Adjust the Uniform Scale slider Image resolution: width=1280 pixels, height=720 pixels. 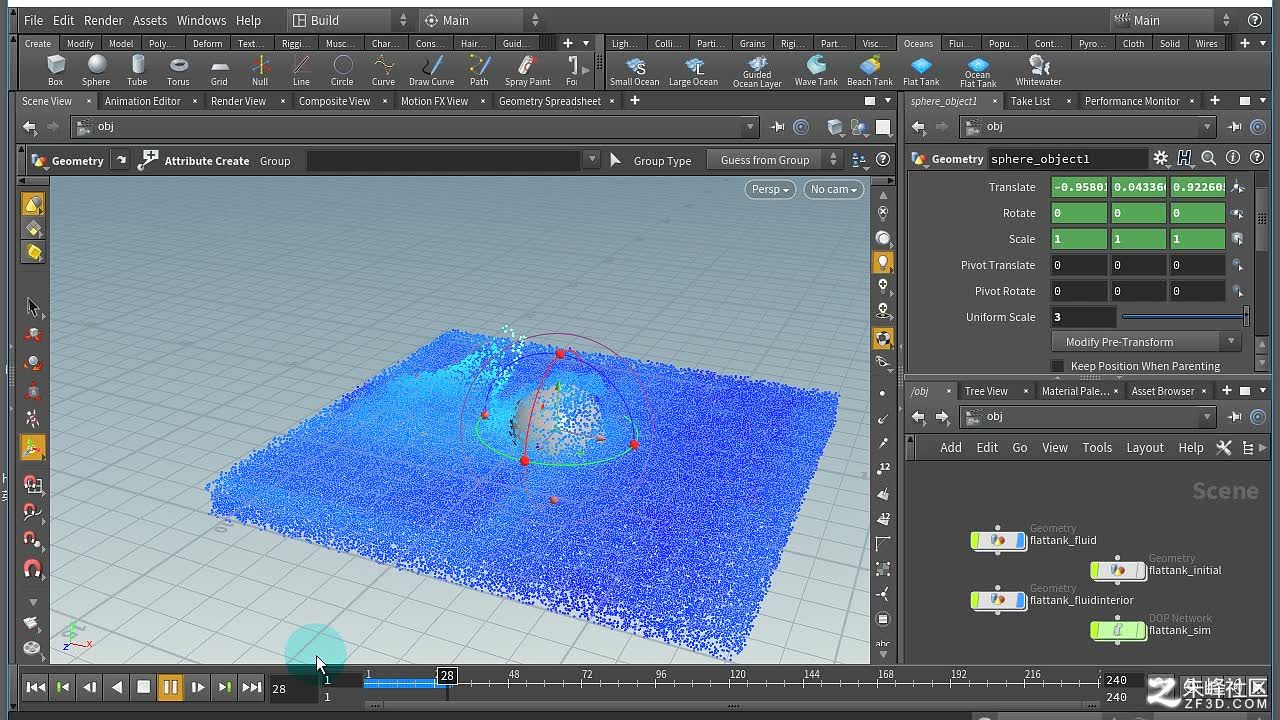tap(1185, 317)
